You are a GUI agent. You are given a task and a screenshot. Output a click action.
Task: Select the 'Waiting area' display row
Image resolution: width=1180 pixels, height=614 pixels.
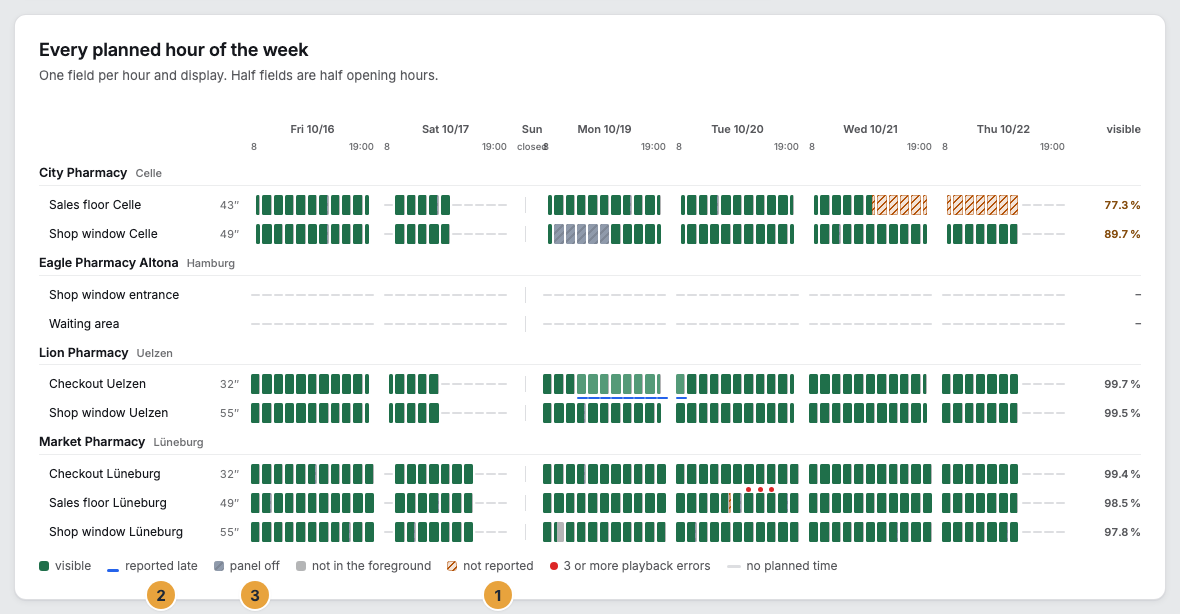(590, 324)
